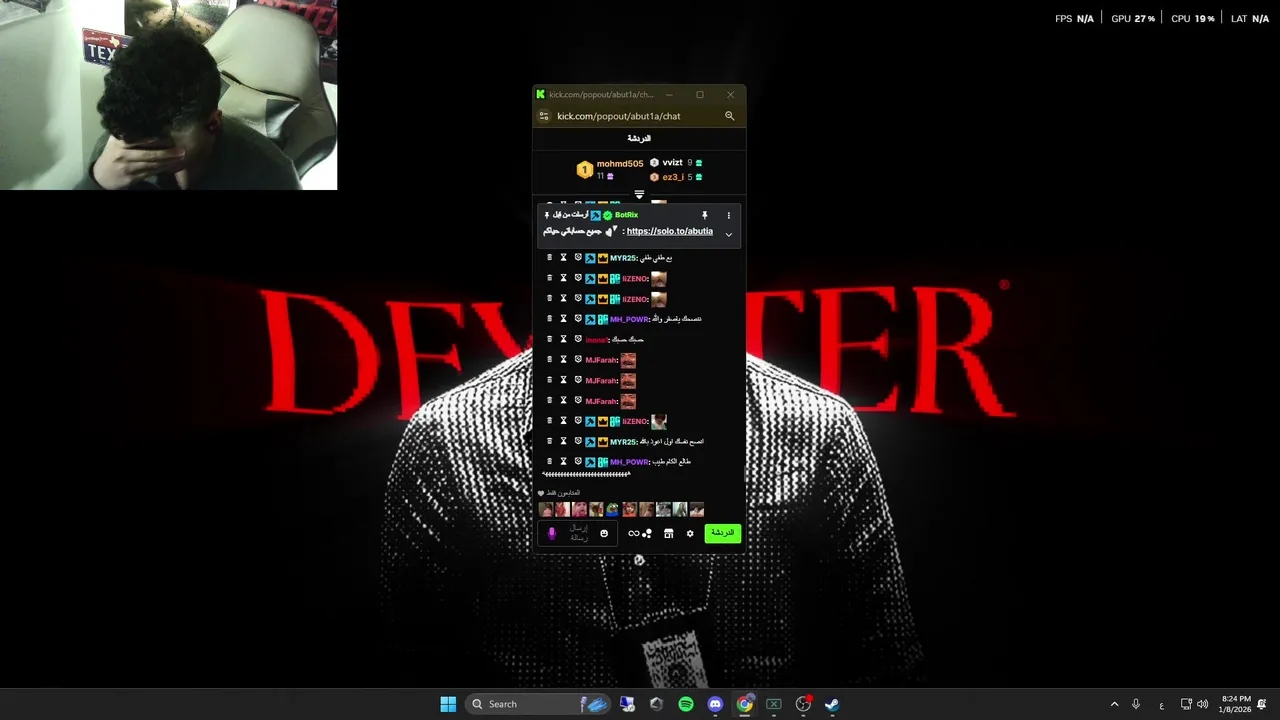The width and height of the screenshot is (1280, 720).
Task: Open the infinity channel points icon
Action: [633, 533]
